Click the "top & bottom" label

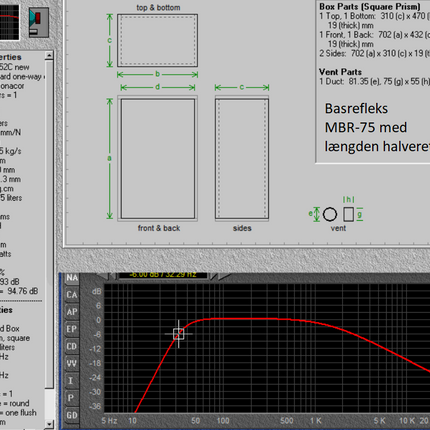[158, 7]
